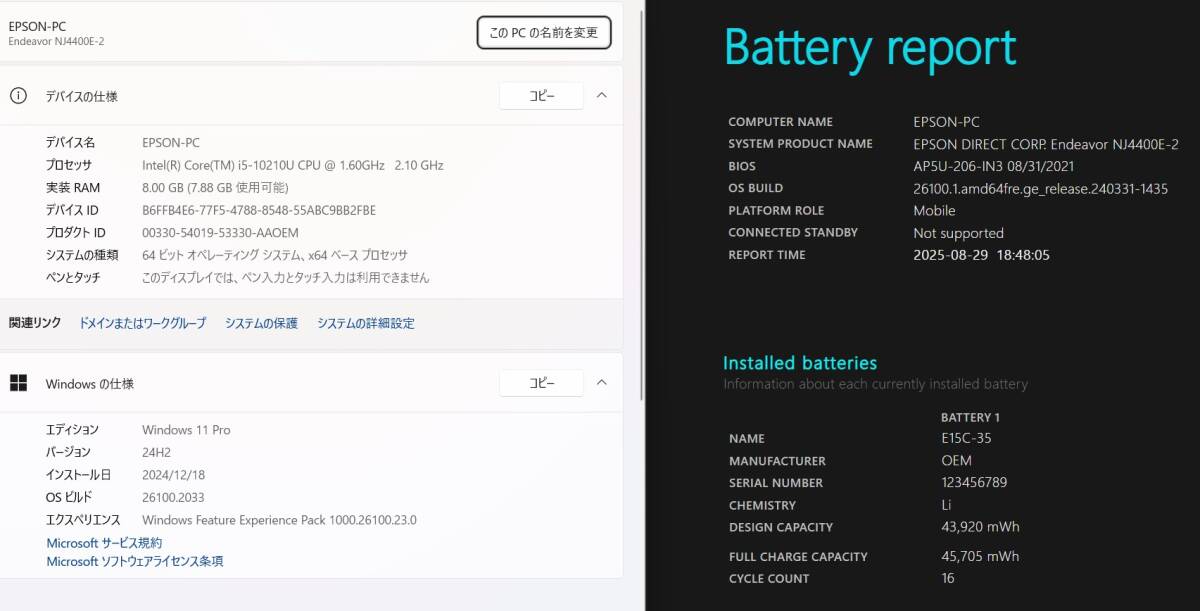The width and height of the screenshot is (1200, 611).
Task: Copy the Windows の仕様 details with コピー
Action: click(541, 383)
